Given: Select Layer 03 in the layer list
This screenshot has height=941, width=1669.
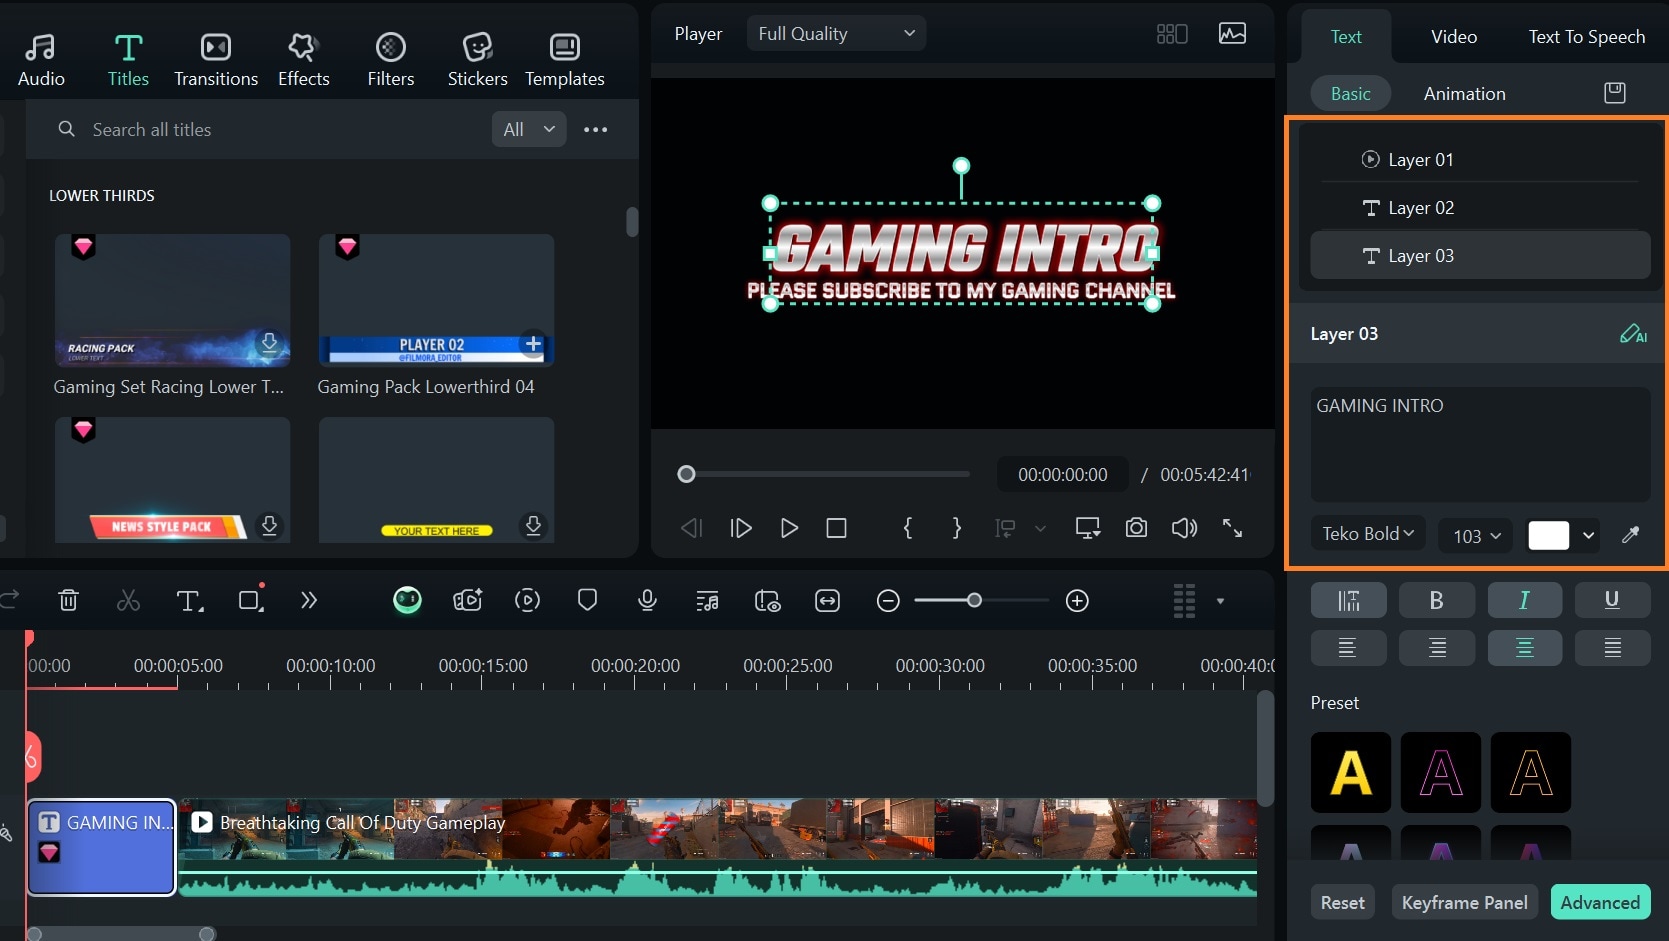Looking at the screenshot, I should pyautogui.click(x=1480, y=255).
